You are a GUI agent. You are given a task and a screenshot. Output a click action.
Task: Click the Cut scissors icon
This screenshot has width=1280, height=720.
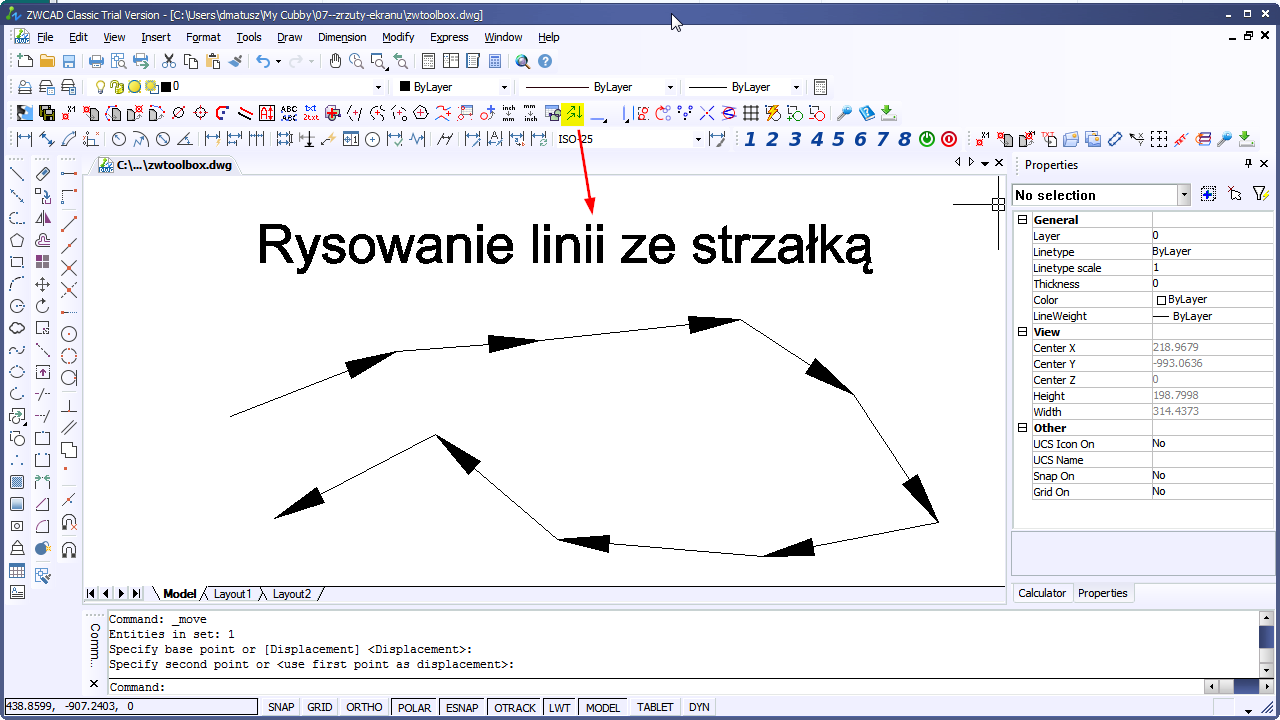click(x=169, y=61)
